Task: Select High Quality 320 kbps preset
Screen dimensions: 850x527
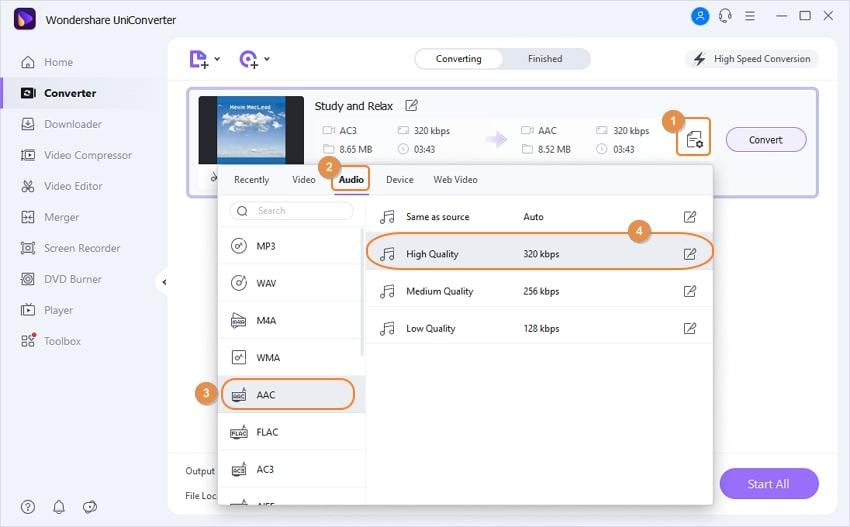Action: point(539,254)
